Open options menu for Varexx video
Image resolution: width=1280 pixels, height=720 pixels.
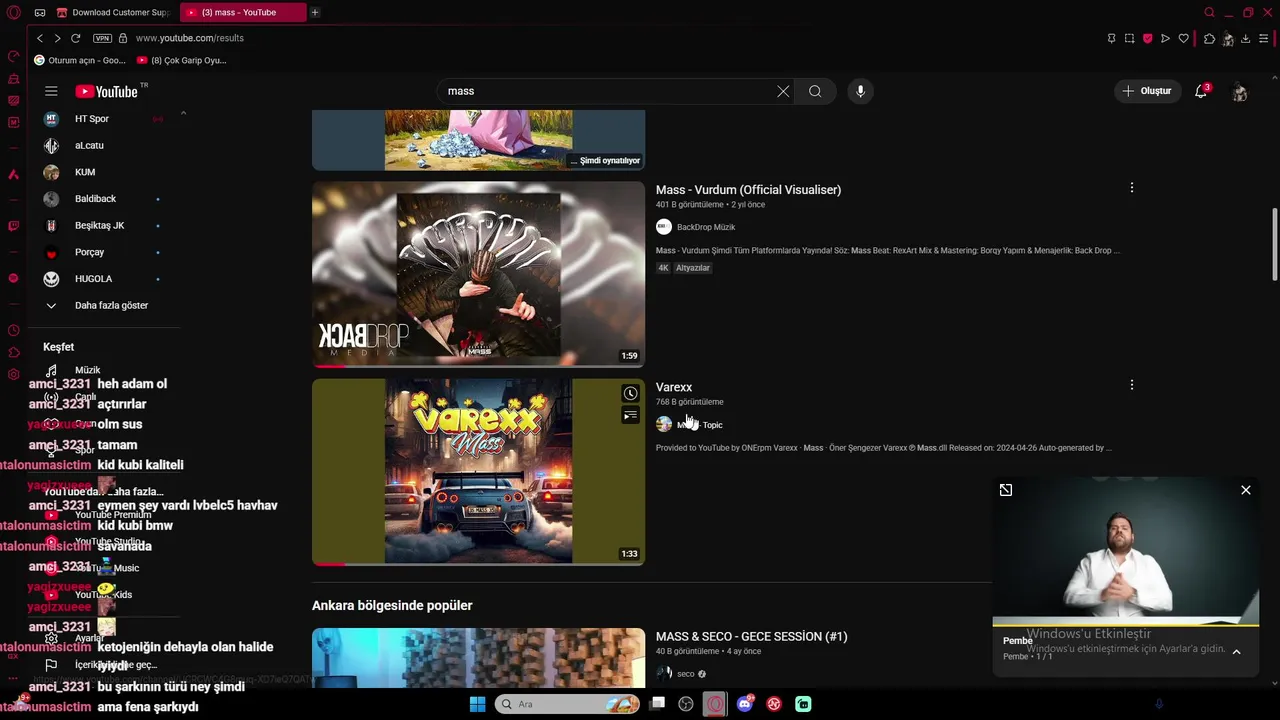pos(1131,385)
